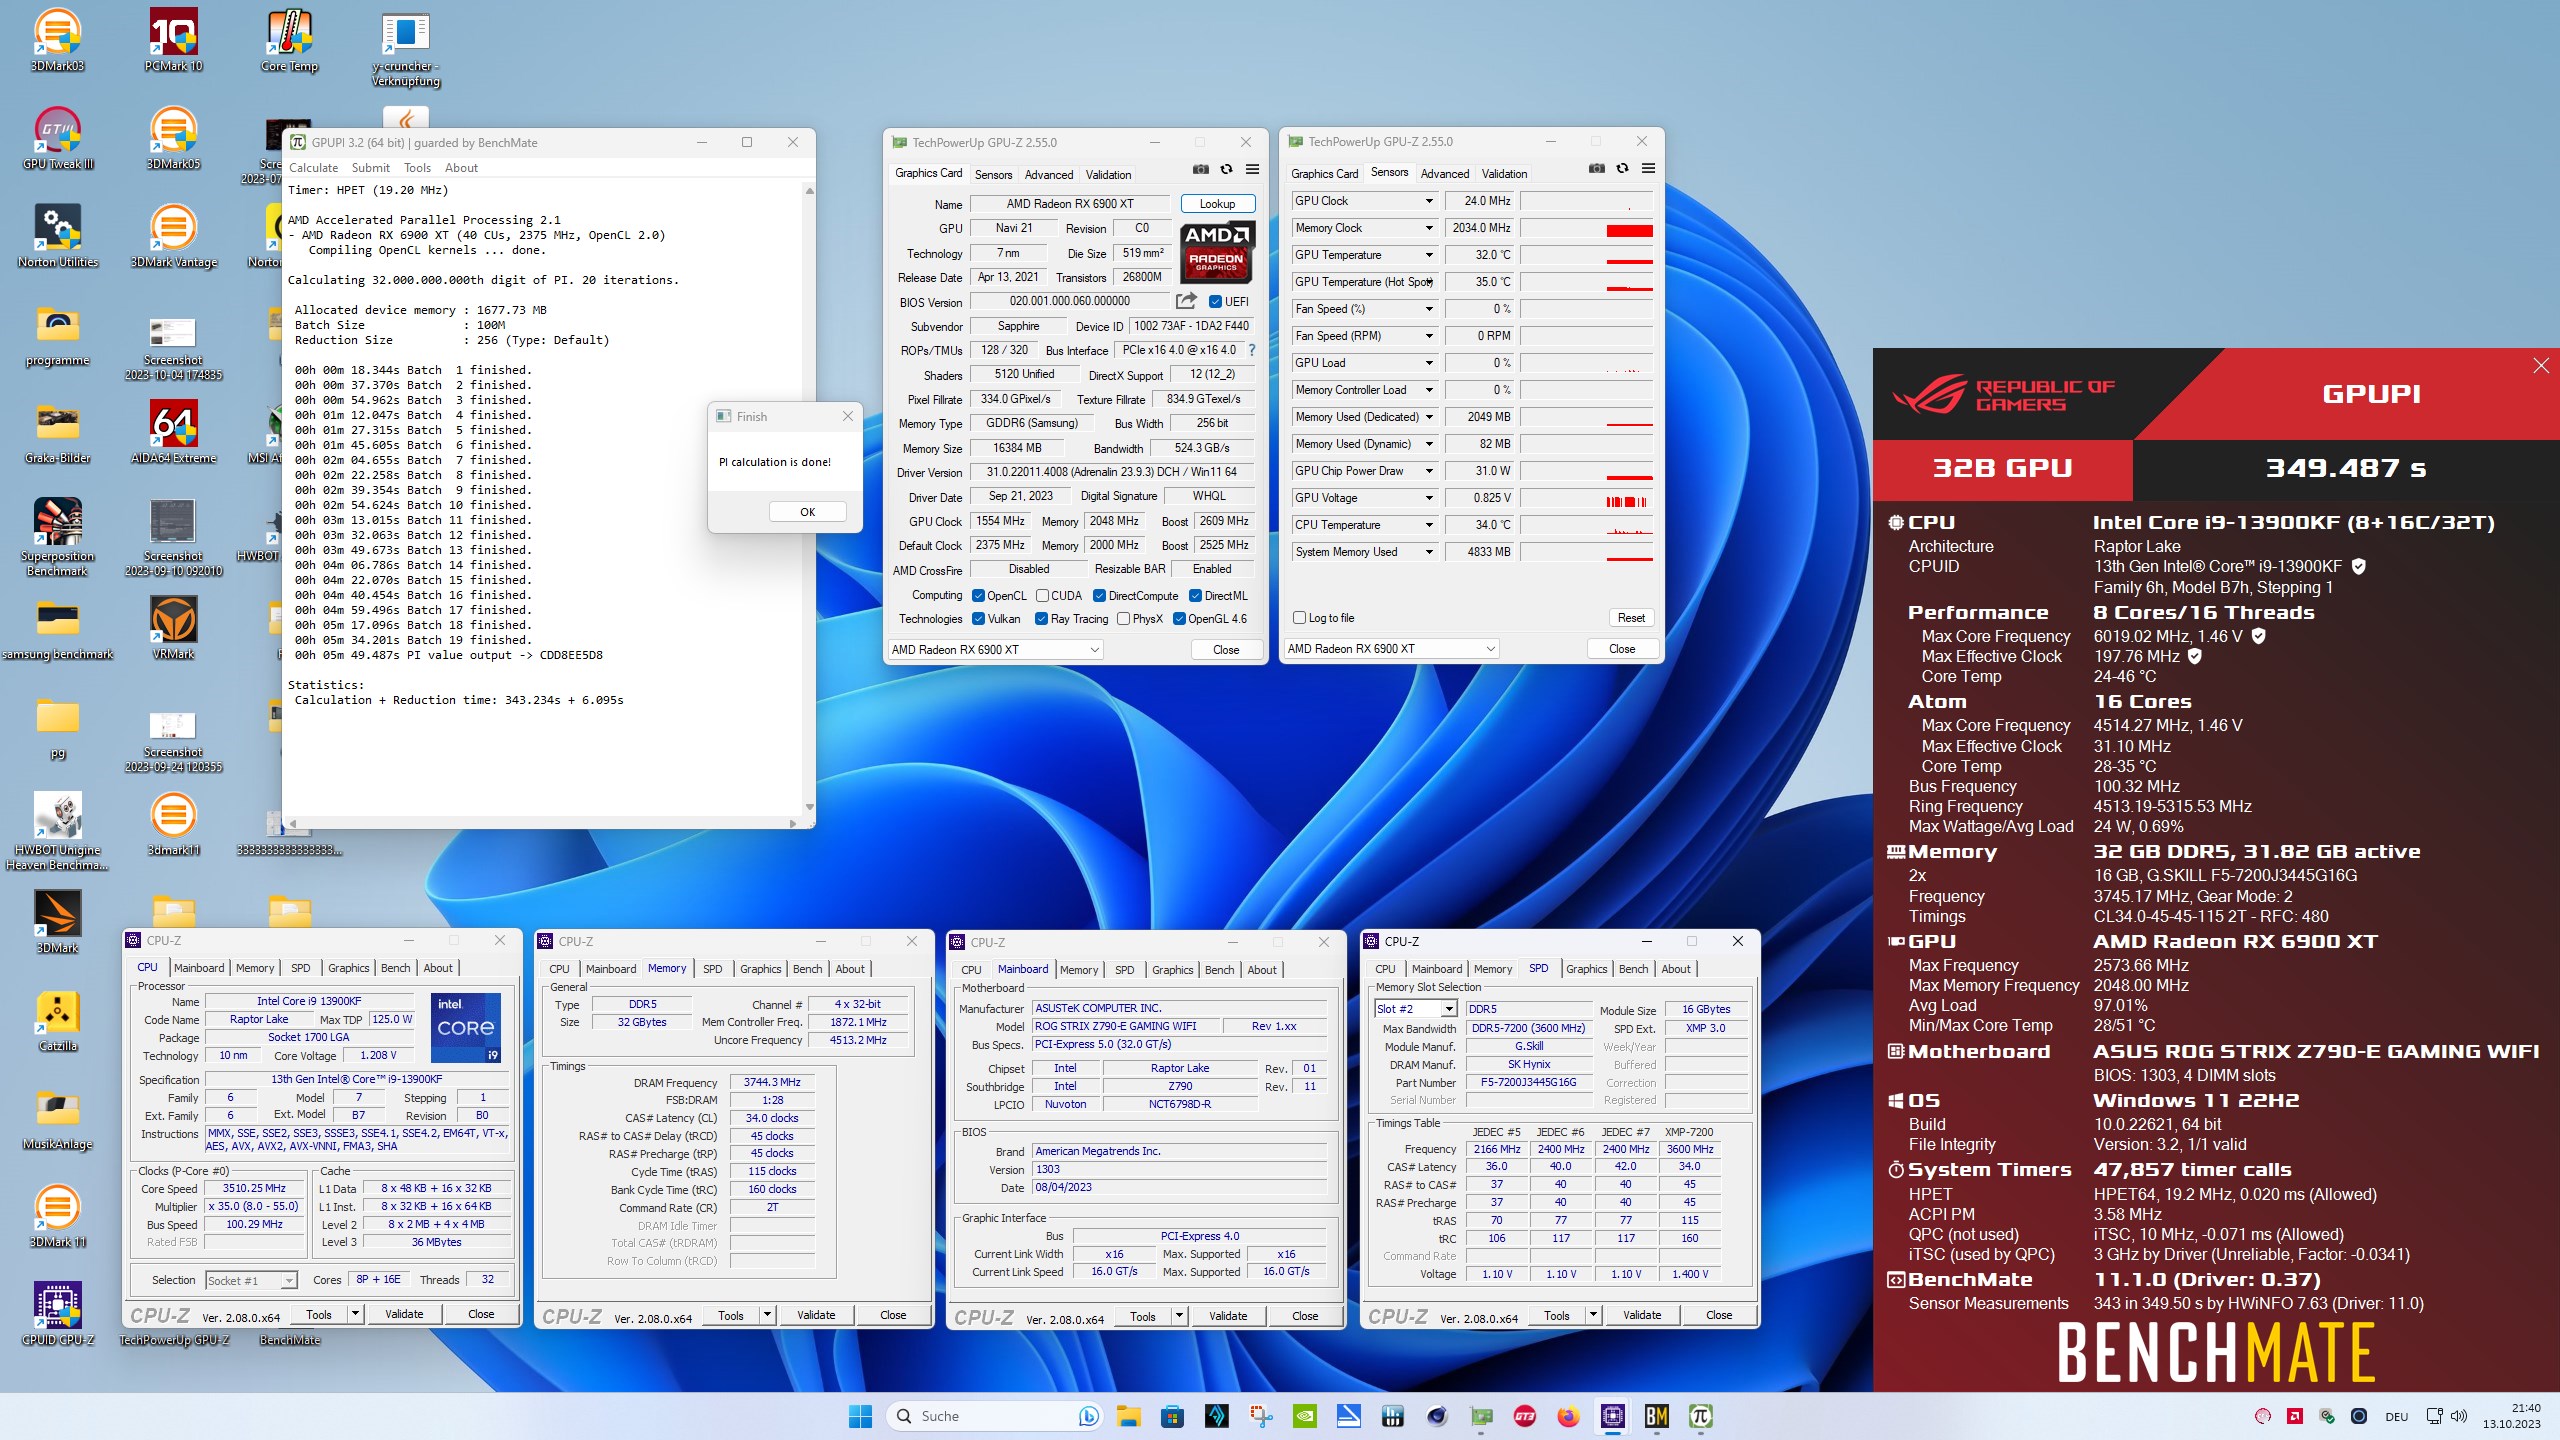Screen dimensions: 2560x1440
Task: Open GPUPI pi icon on taskbar
Action: point(1700,1416)
